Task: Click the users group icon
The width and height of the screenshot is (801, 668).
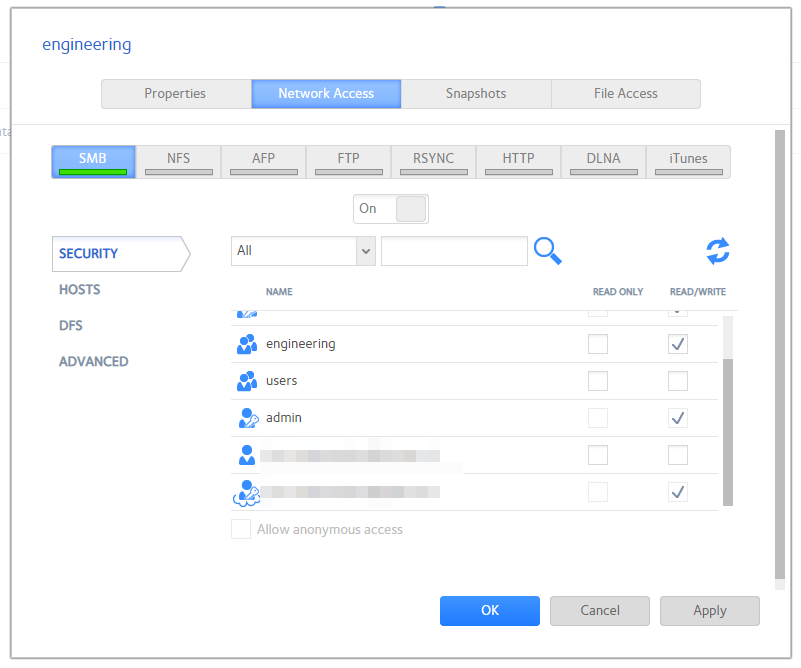Action: (x=246, y=381)
